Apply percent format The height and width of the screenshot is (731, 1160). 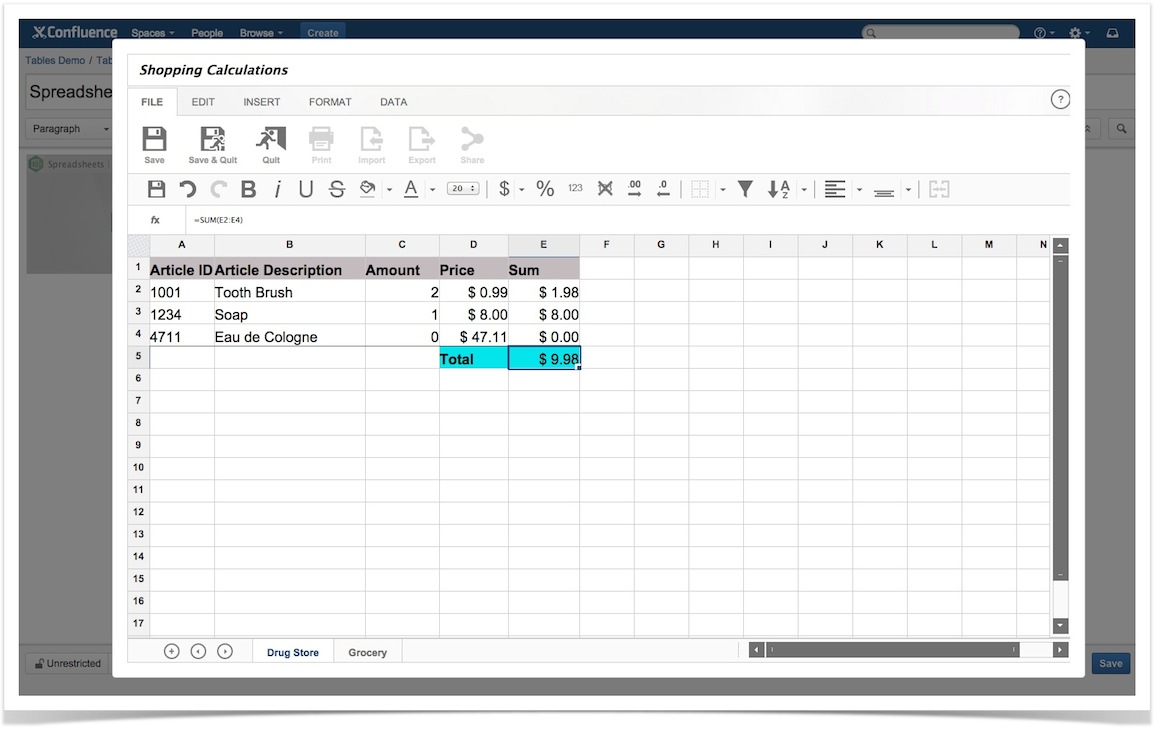coord(545,189)
